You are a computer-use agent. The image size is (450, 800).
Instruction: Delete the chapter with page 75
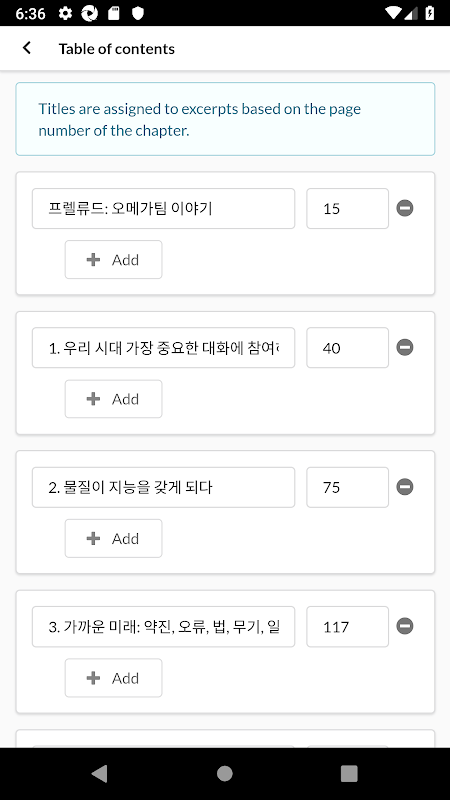point(405,487)
